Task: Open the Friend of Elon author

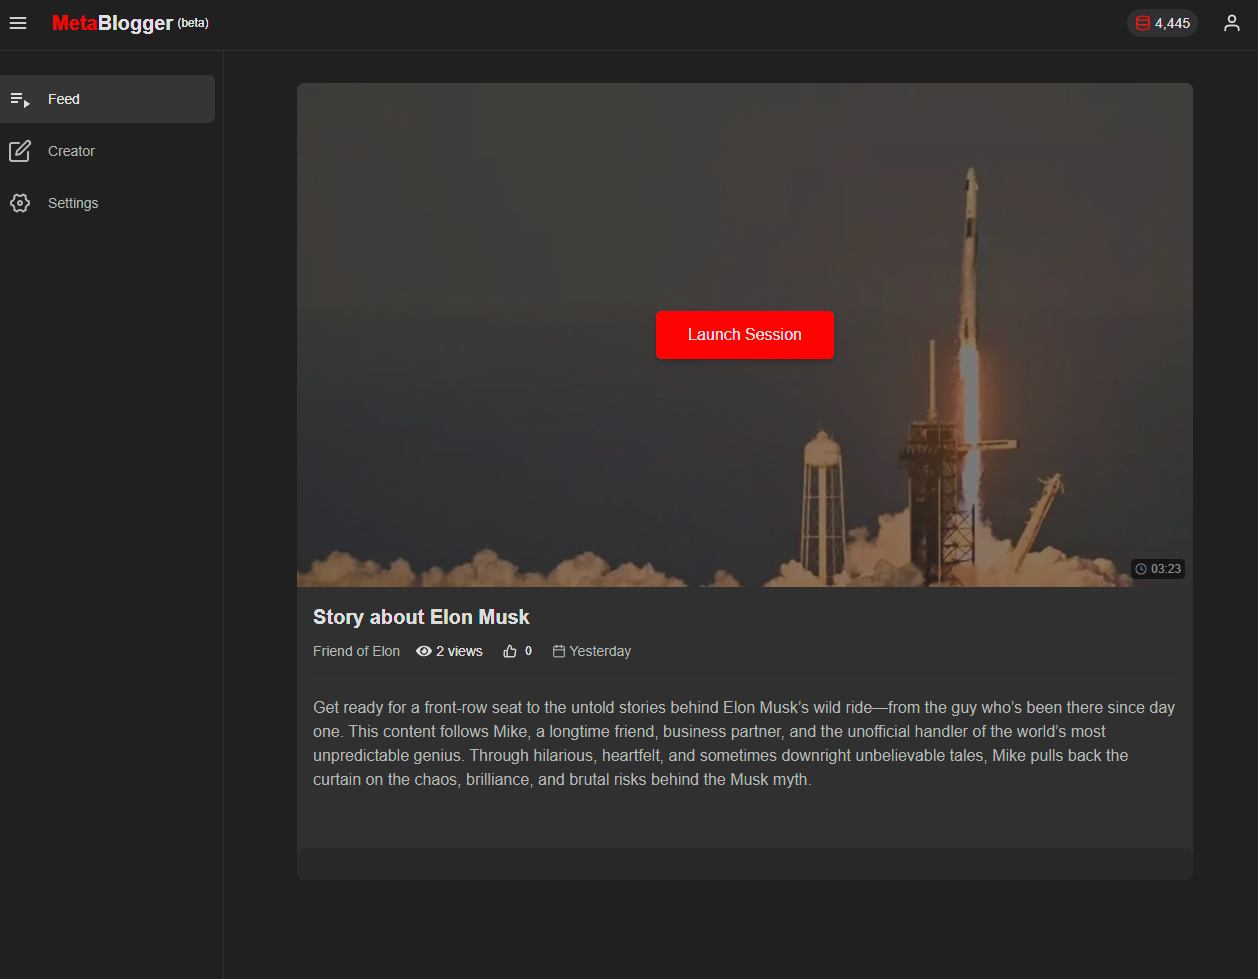Action: (x=356, y=651)
